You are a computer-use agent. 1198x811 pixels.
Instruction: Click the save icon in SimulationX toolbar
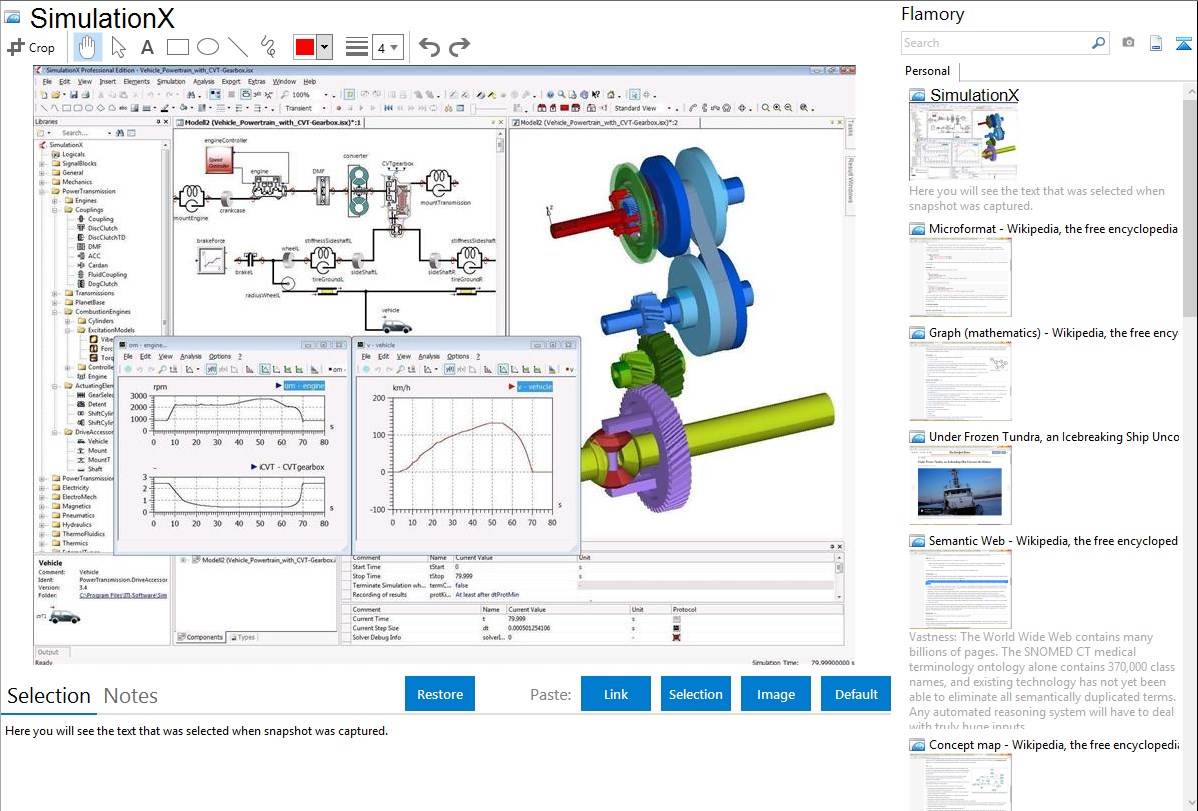73,95
